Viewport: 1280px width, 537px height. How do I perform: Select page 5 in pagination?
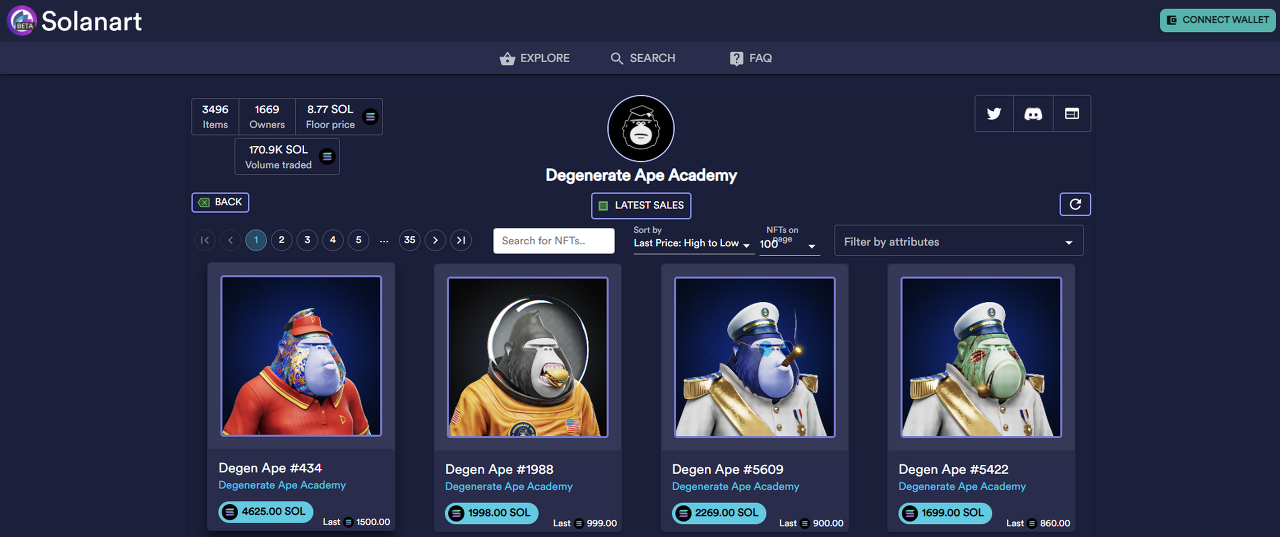coord(358,240)
